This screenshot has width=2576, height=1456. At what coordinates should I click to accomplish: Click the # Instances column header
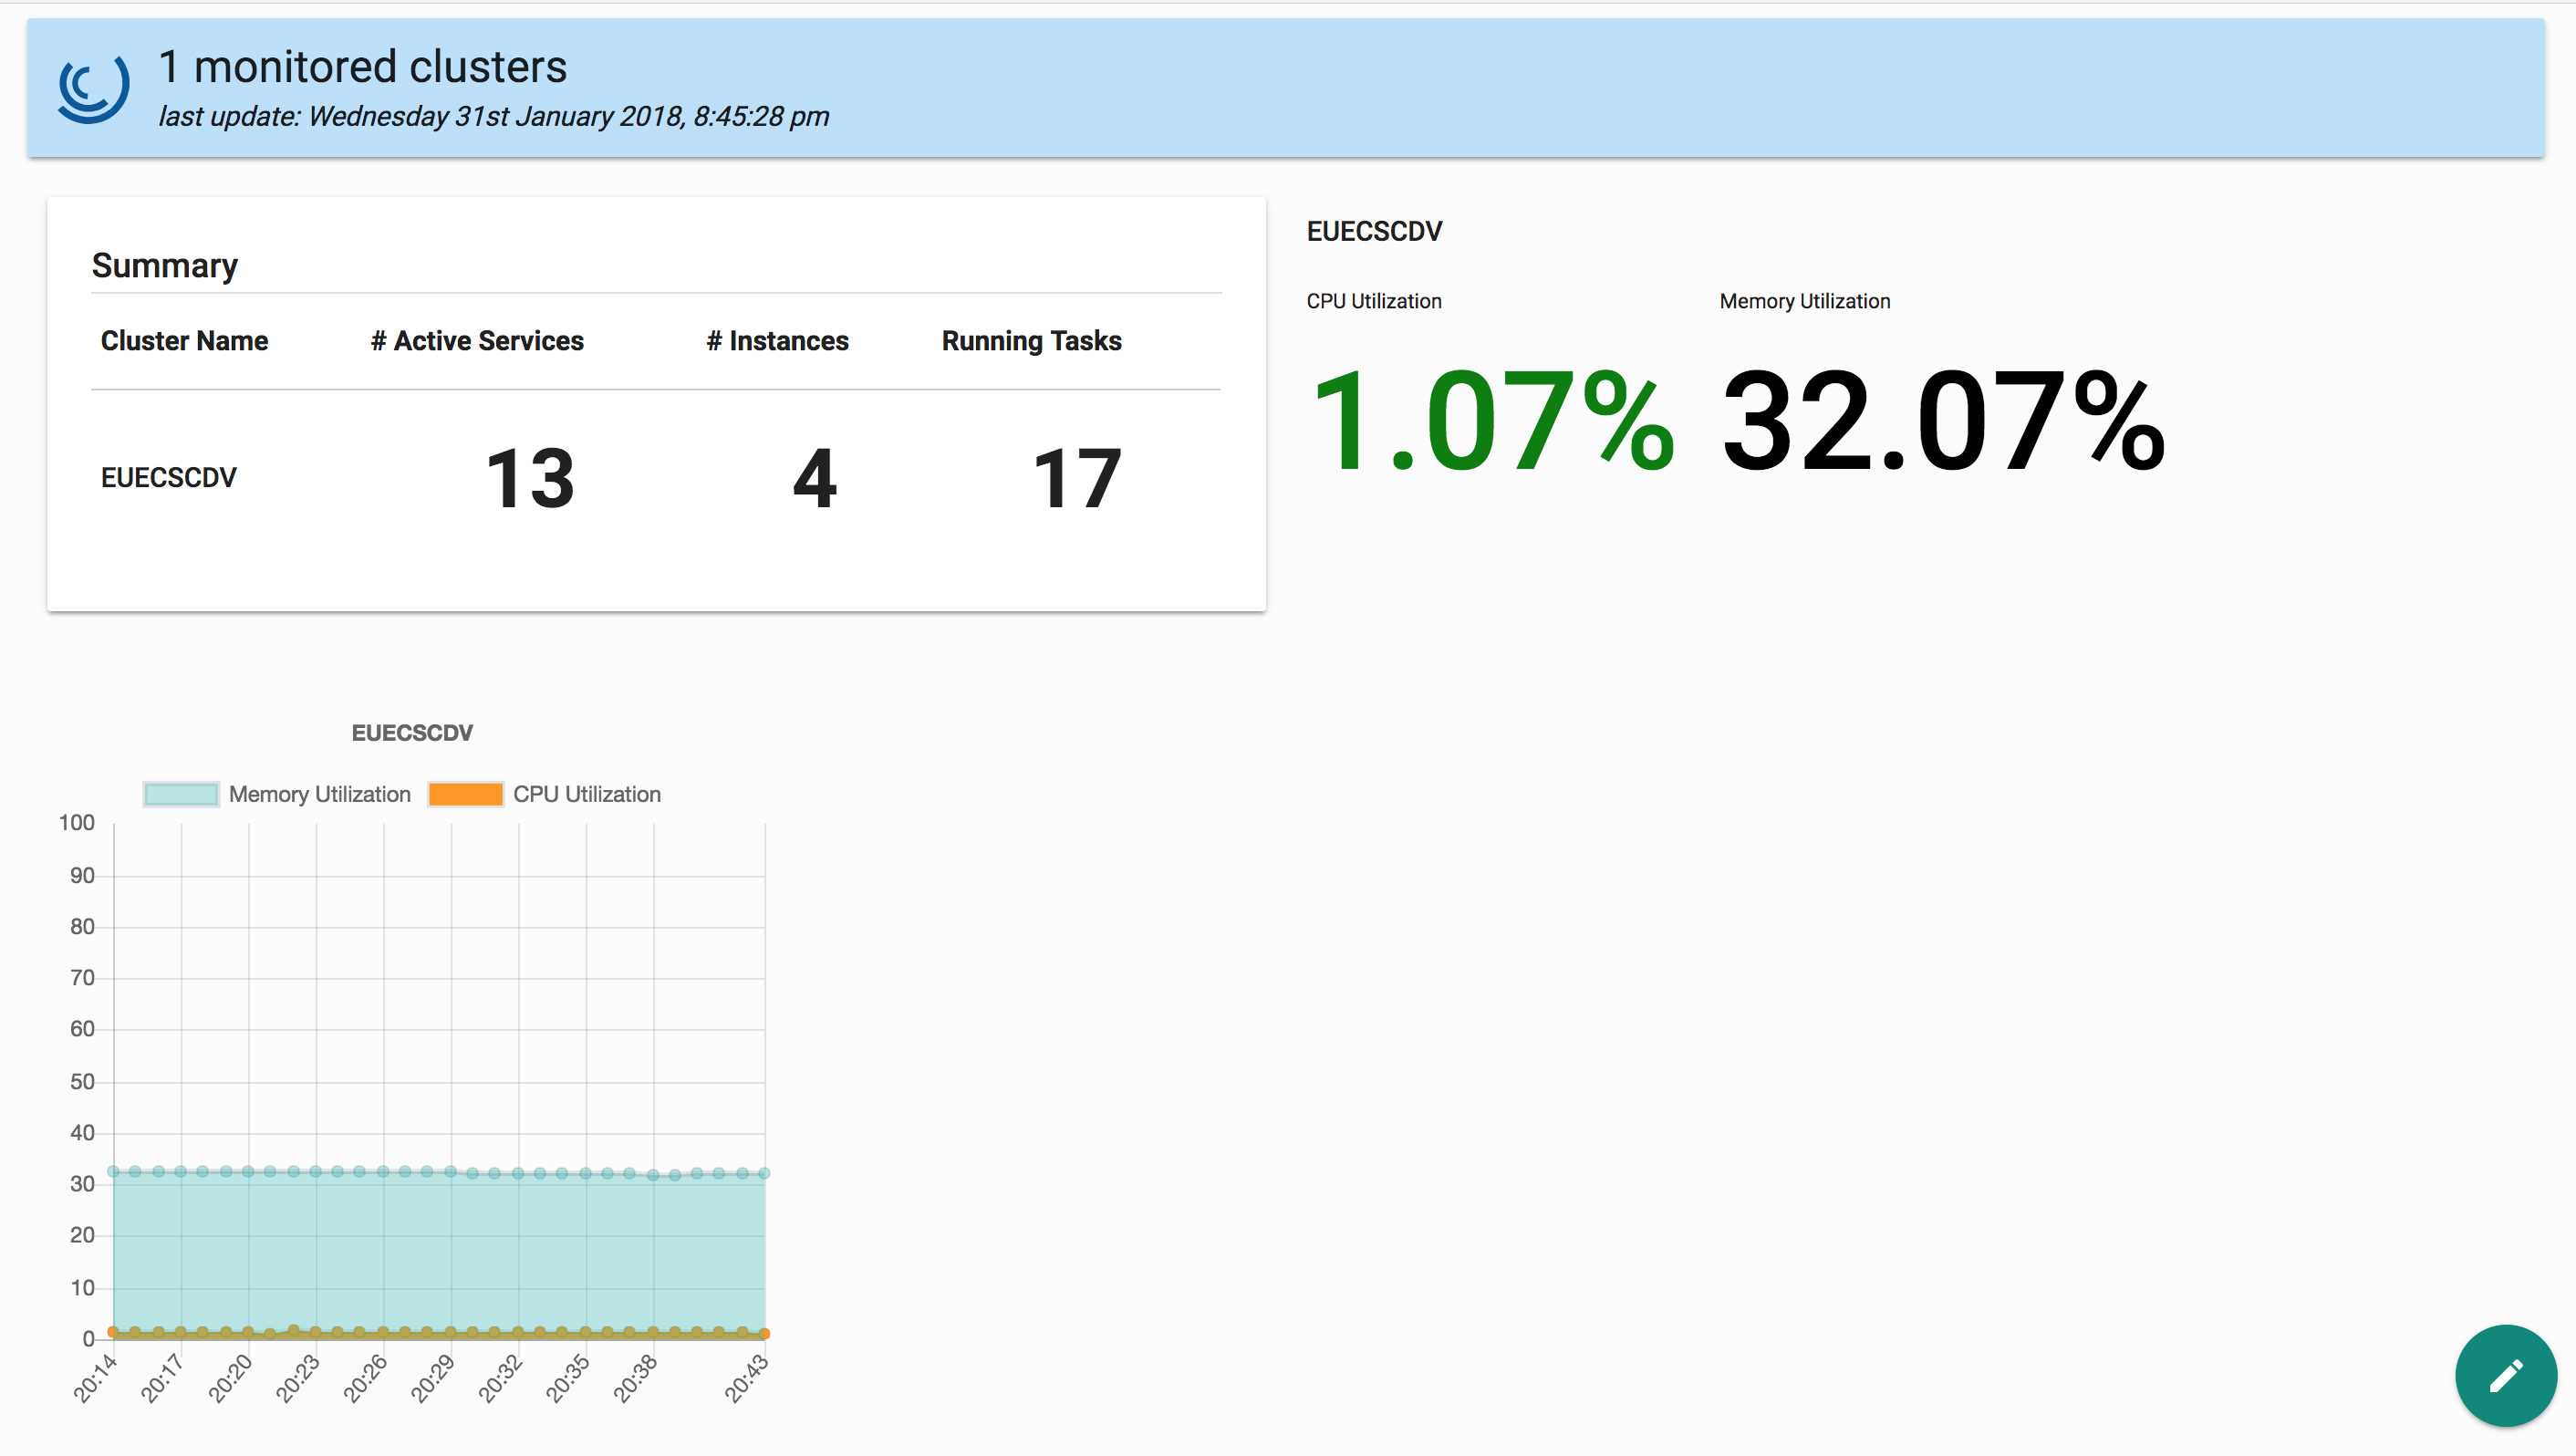[777, 341]
